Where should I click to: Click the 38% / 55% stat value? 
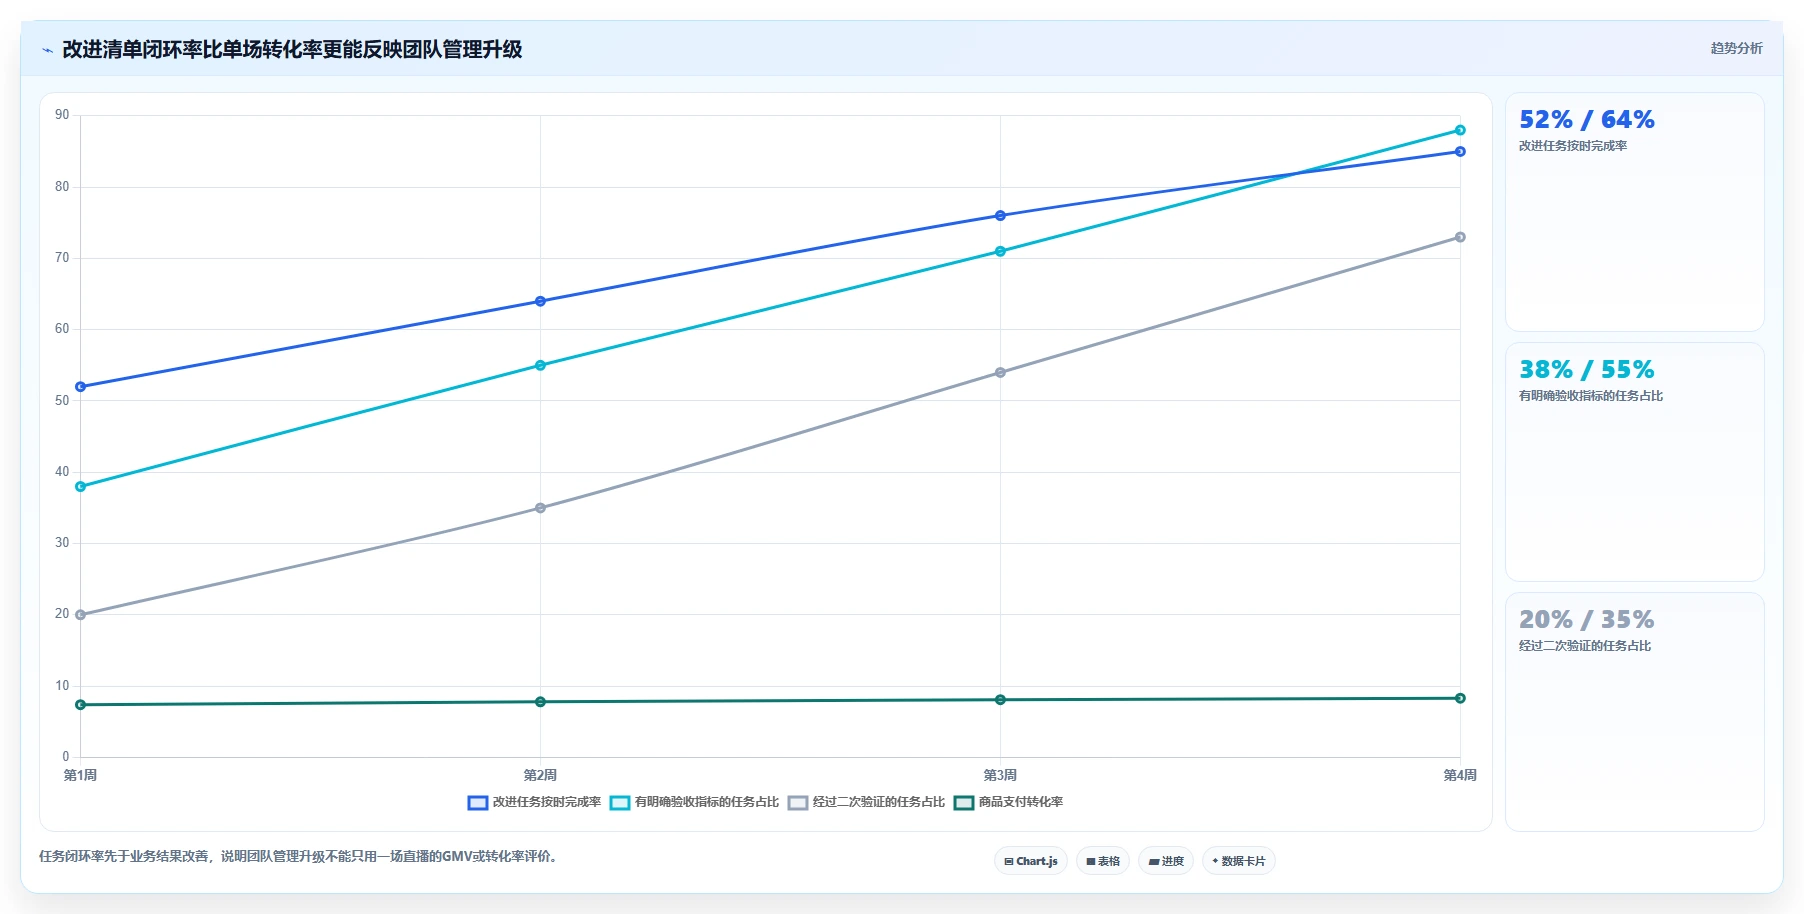pos(1586,370)
